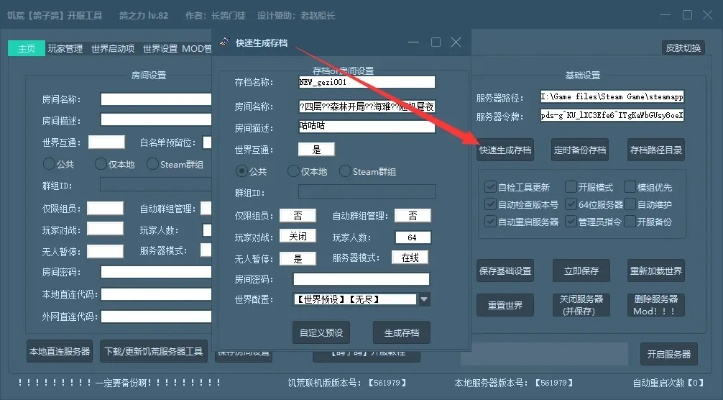Open the 世界设置 tab
The width and height of the screenshot is (723, 400).
point(160,48)
